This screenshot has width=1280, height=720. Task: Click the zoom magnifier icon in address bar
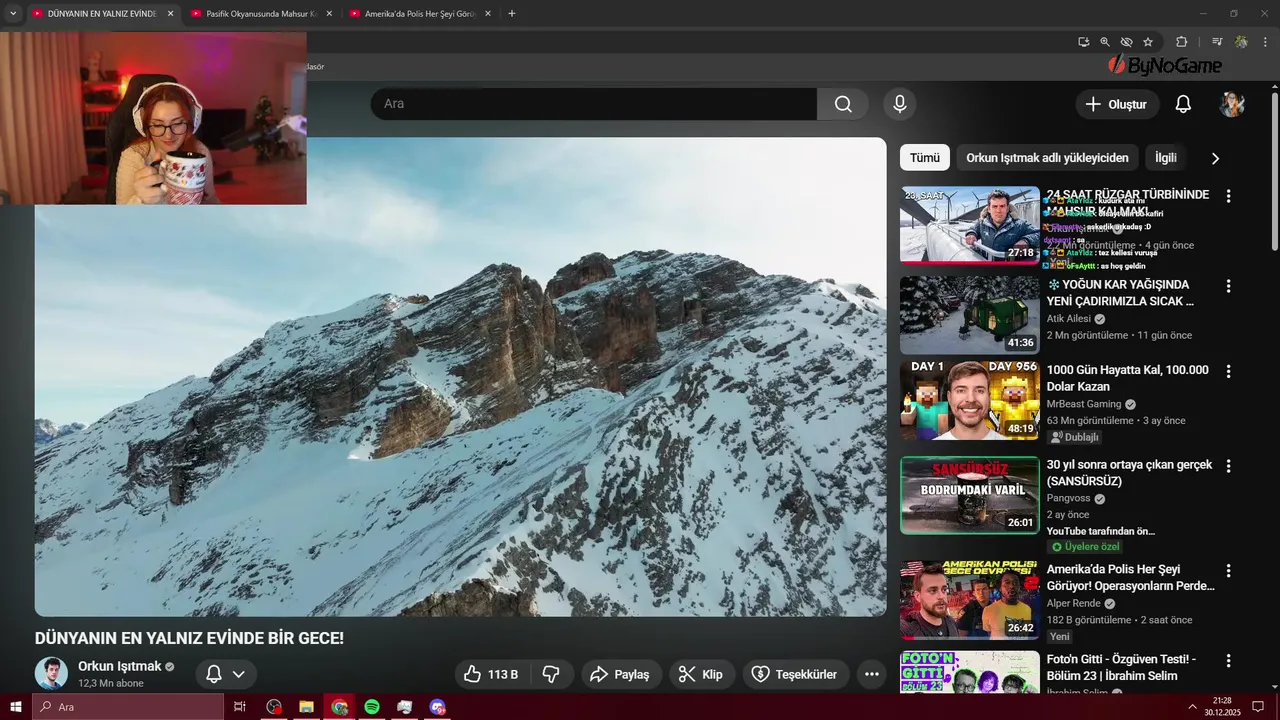click(1105, 42)
